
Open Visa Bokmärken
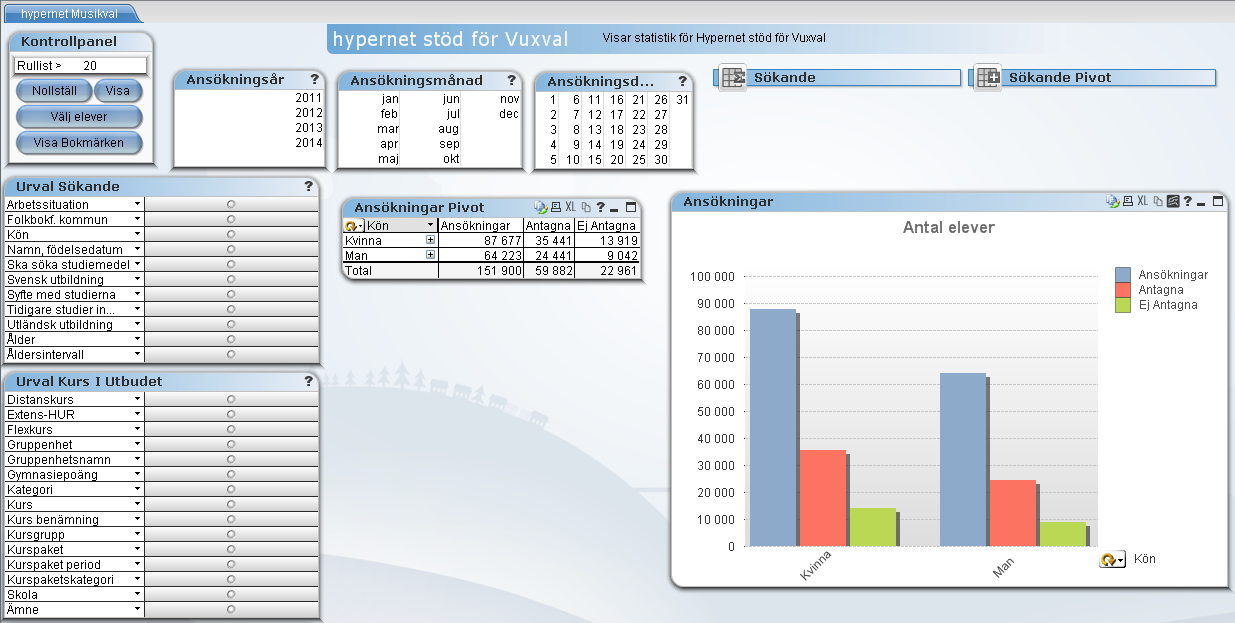click(x=79, y=142)
